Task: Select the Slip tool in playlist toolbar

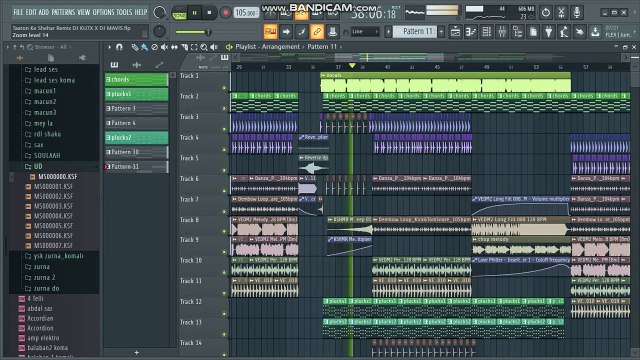Action: tap(174, 47)
